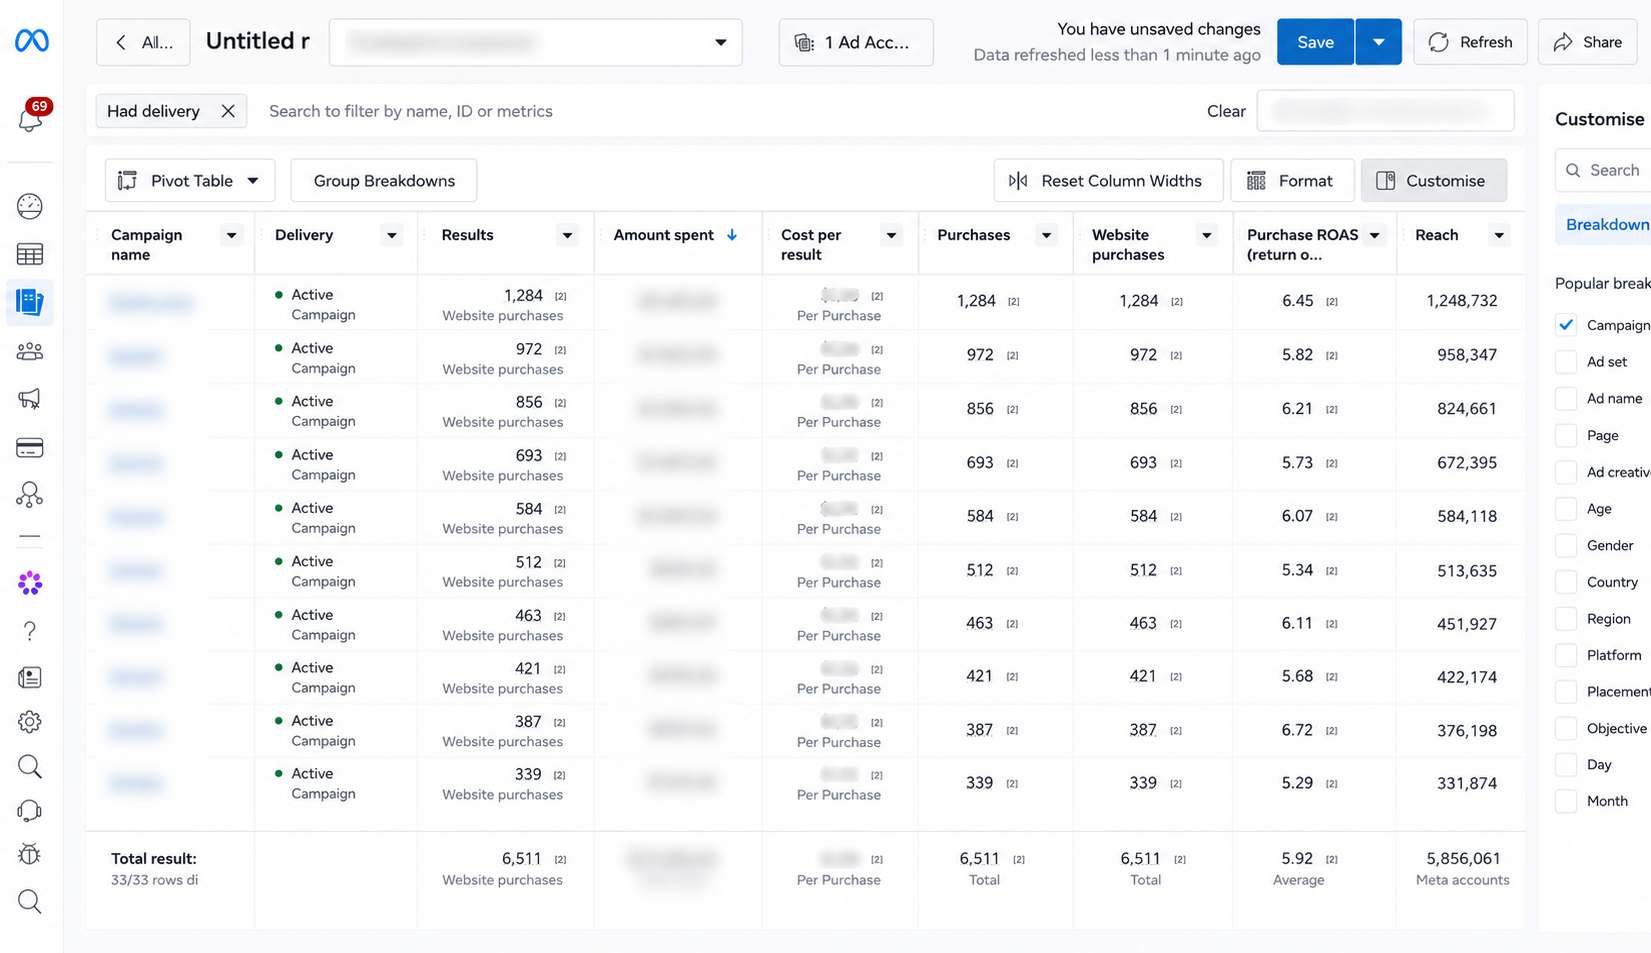Viewport: 1651px width, 953px height.
Task: Open notifications bell with 69 badge
Action: click(30, 117)
